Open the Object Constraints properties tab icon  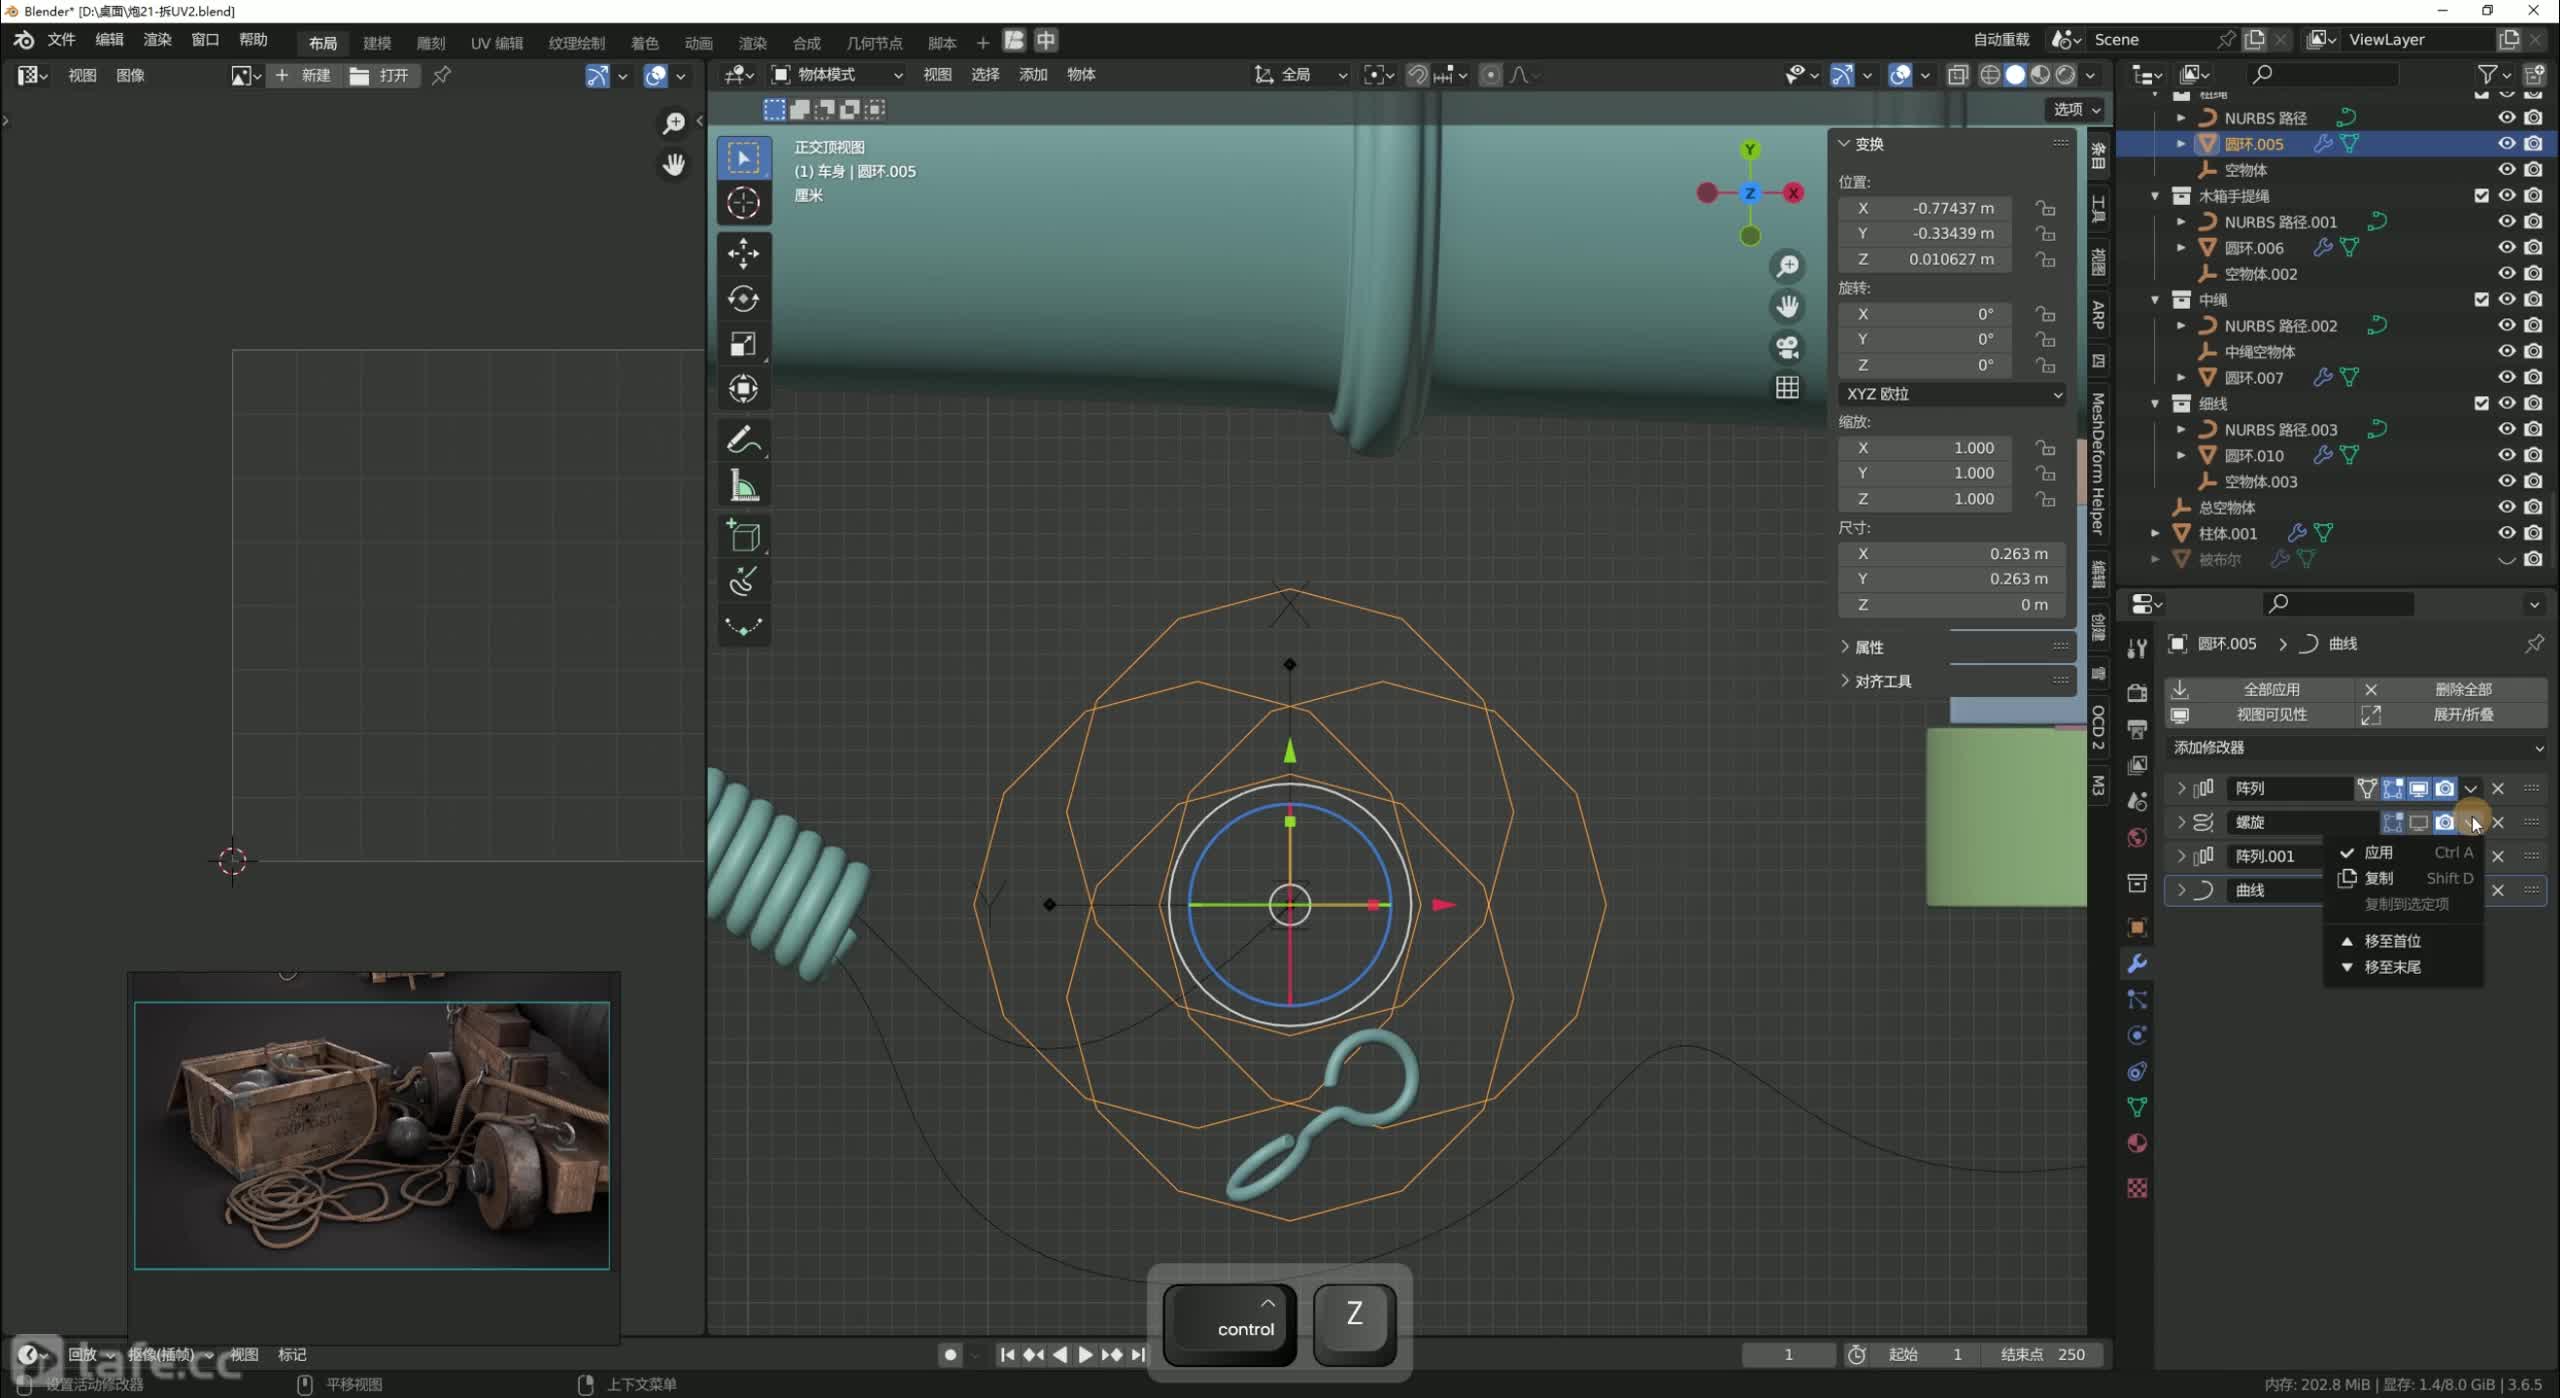click(x=2137, y=1072)
